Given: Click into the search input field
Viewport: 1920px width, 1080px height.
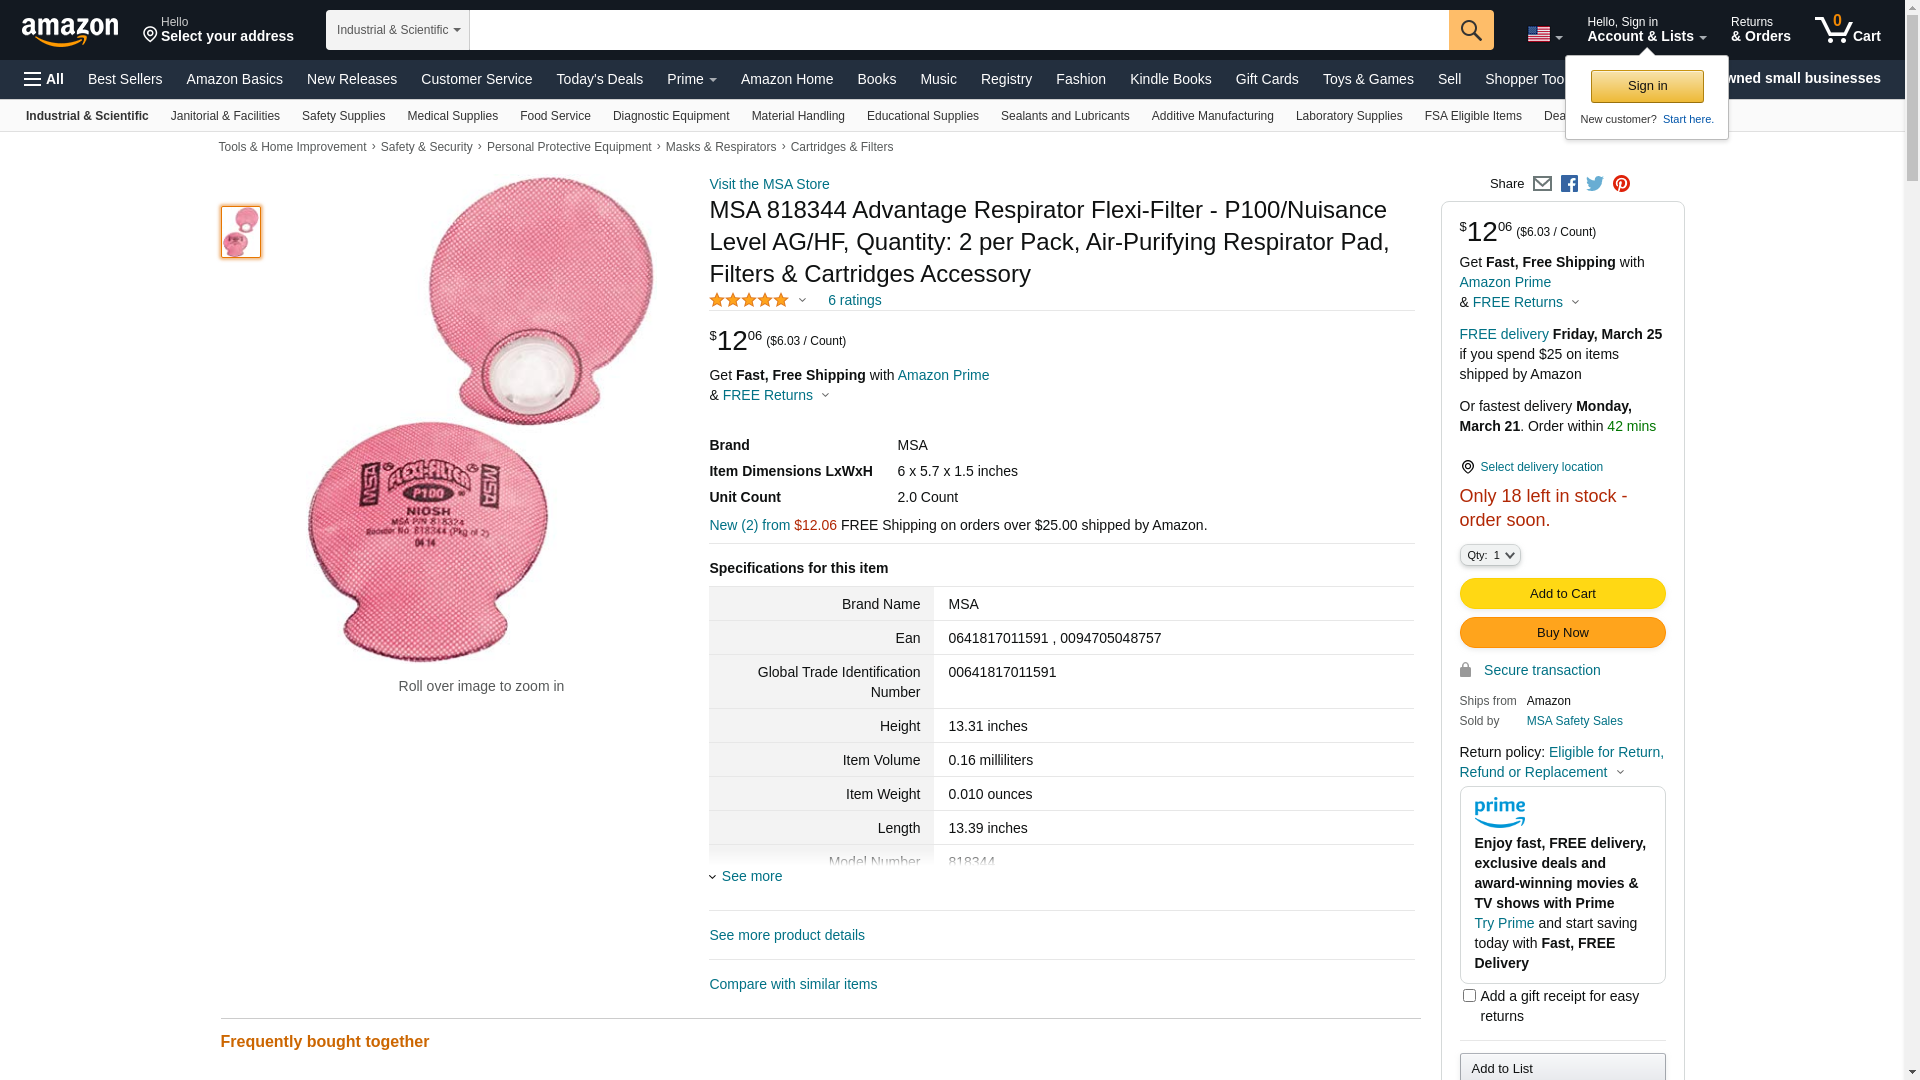Looking at the screenshot, I should pos(958,30).
